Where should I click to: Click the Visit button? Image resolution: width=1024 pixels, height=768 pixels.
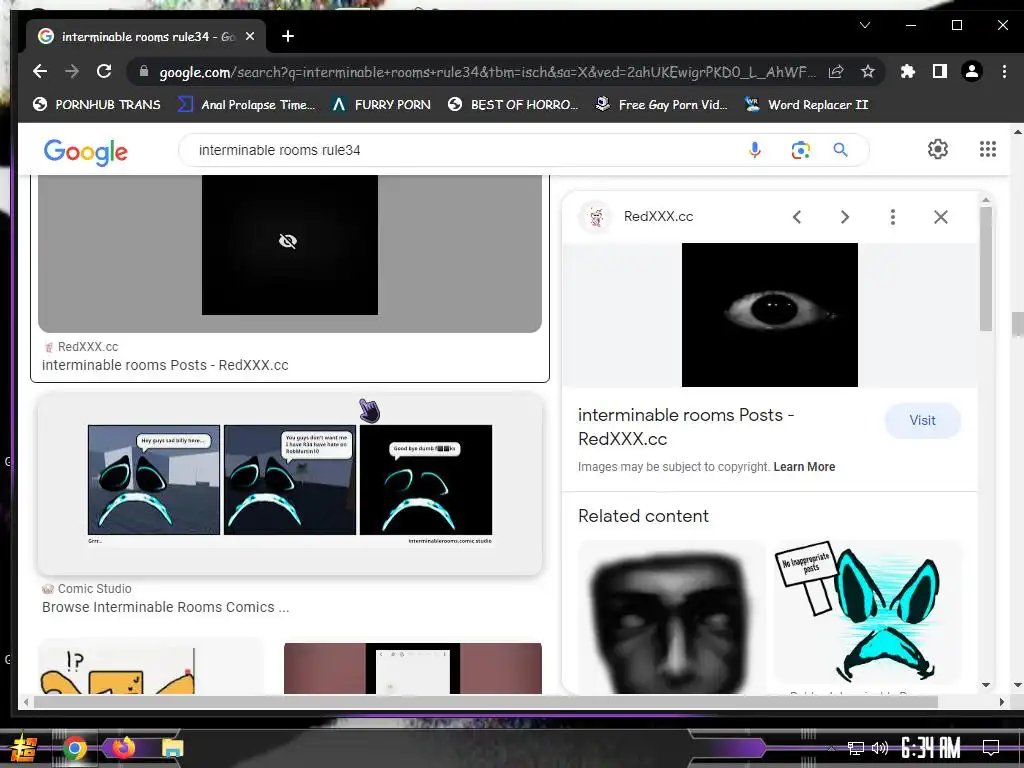923,421
